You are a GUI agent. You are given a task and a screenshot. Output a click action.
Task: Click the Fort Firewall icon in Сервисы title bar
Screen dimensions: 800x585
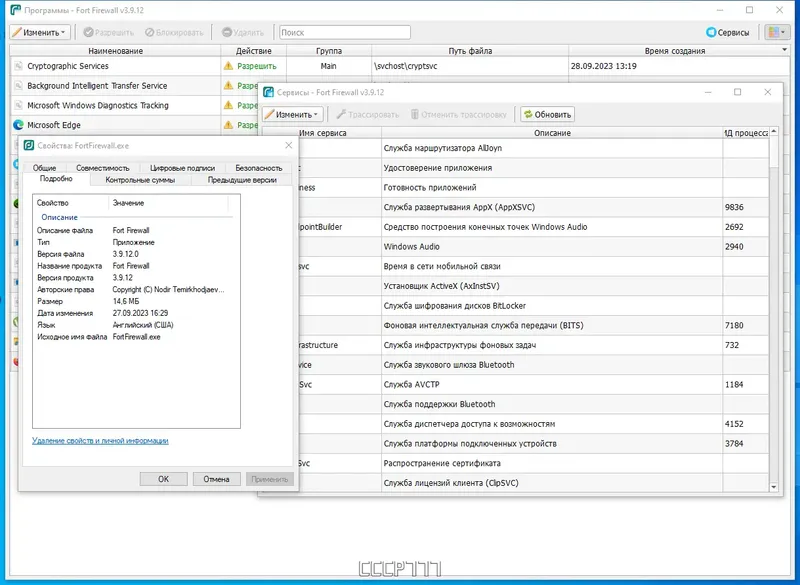point(268,92)
